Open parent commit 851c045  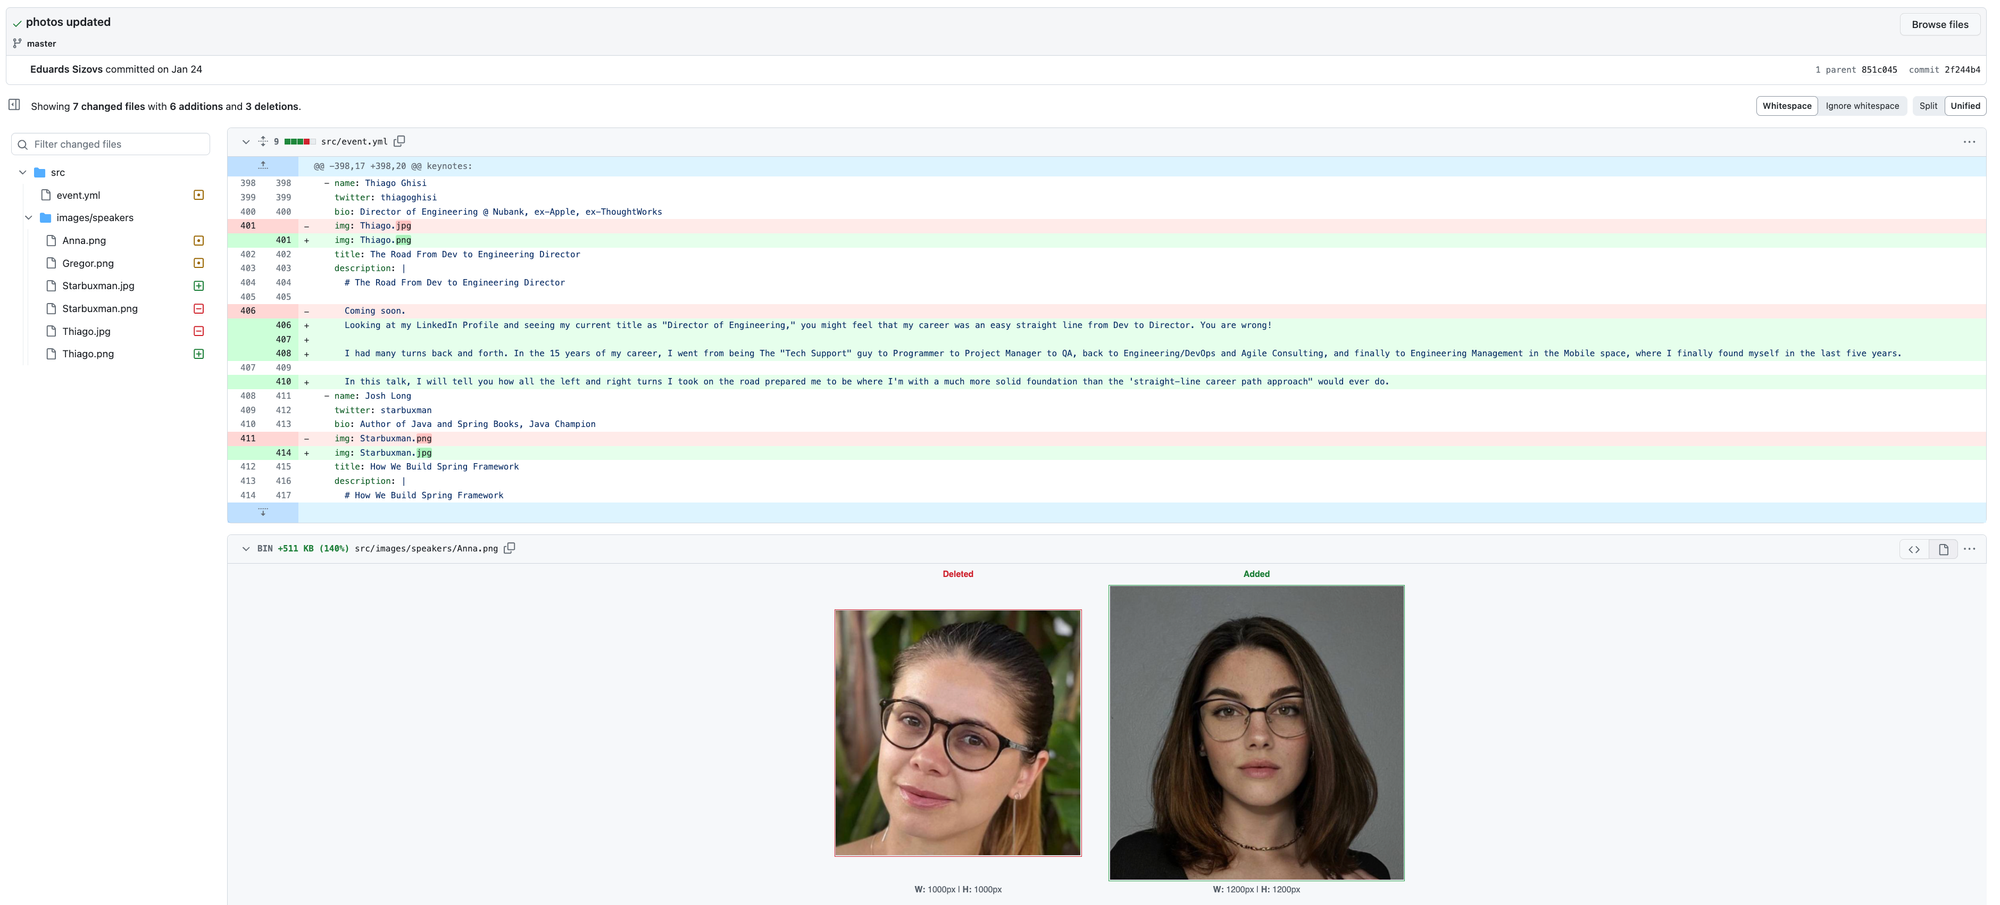(x=1879, y=70)
